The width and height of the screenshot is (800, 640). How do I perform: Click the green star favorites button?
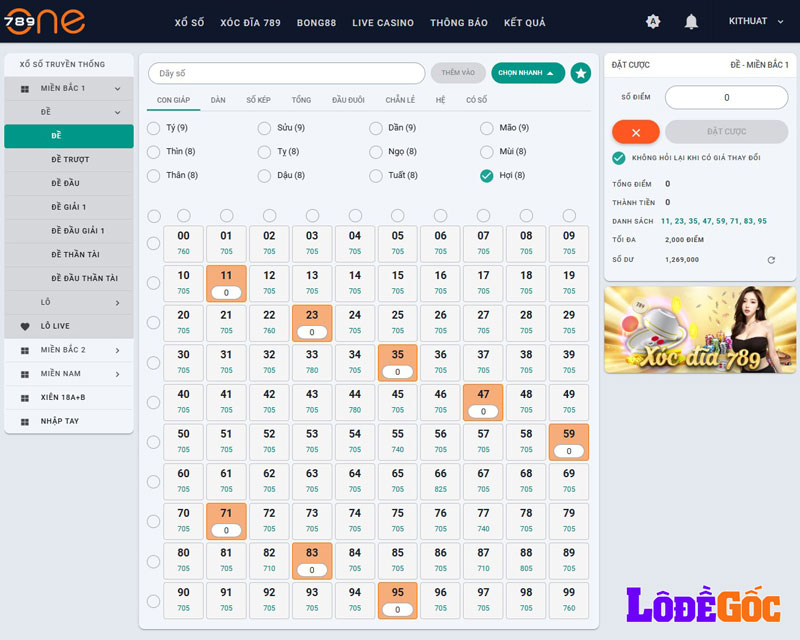(581, 73)
